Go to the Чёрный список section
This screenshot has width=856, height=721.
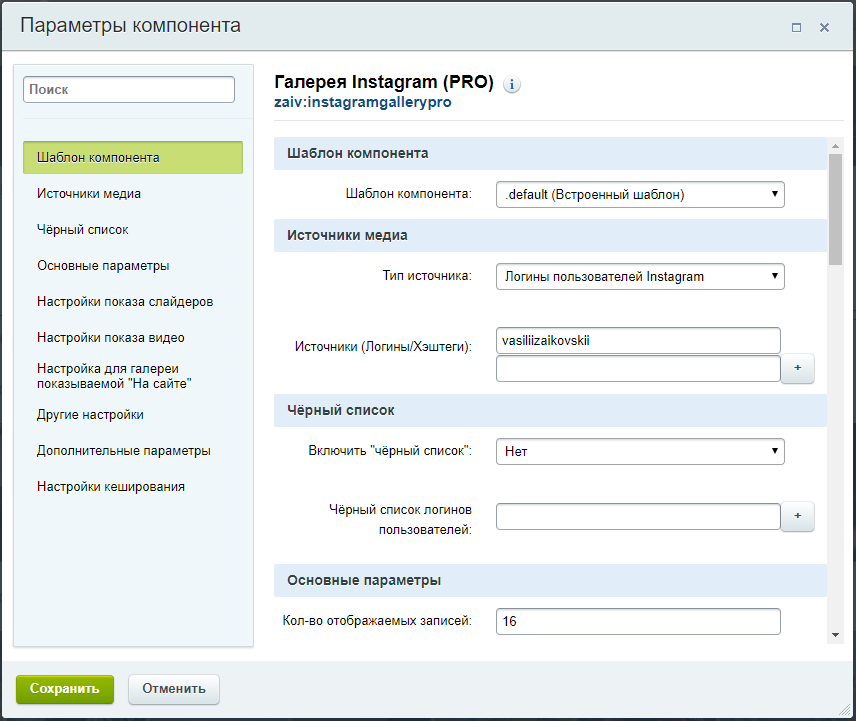click(83, 230)
